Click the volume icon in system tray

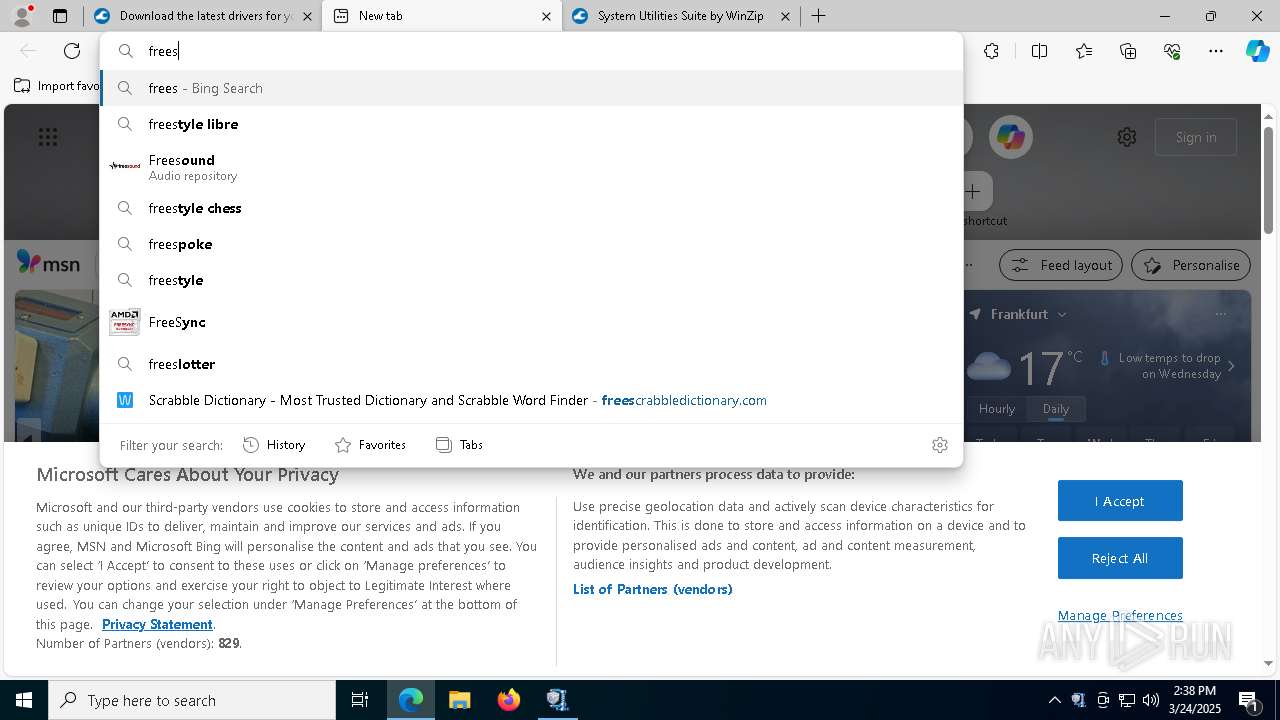point(1151,700)
